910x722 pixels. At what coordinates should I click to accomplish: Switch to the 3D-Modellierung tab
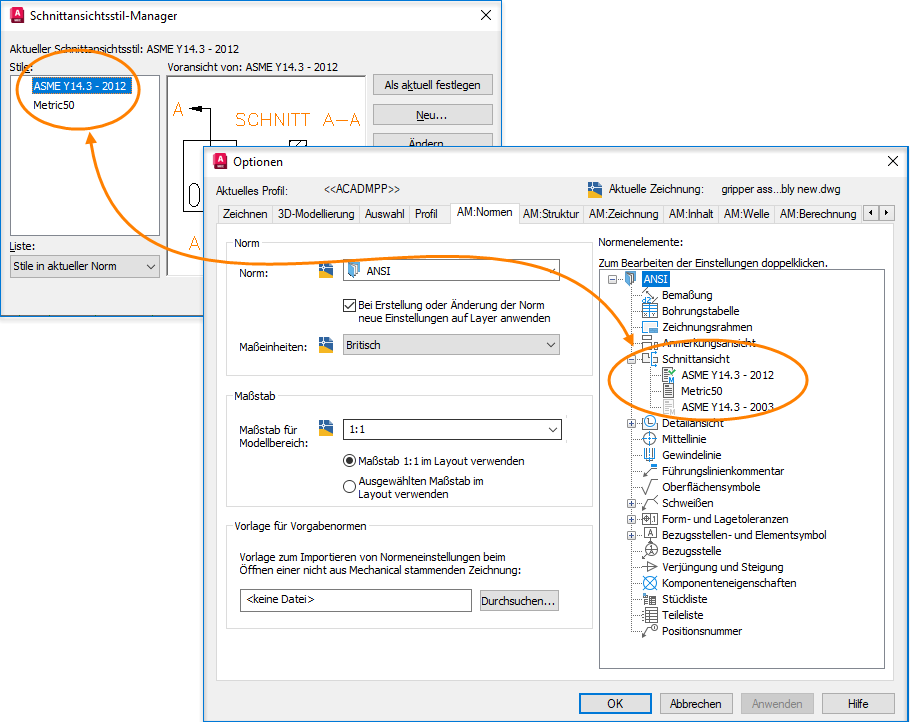[316, 214]
